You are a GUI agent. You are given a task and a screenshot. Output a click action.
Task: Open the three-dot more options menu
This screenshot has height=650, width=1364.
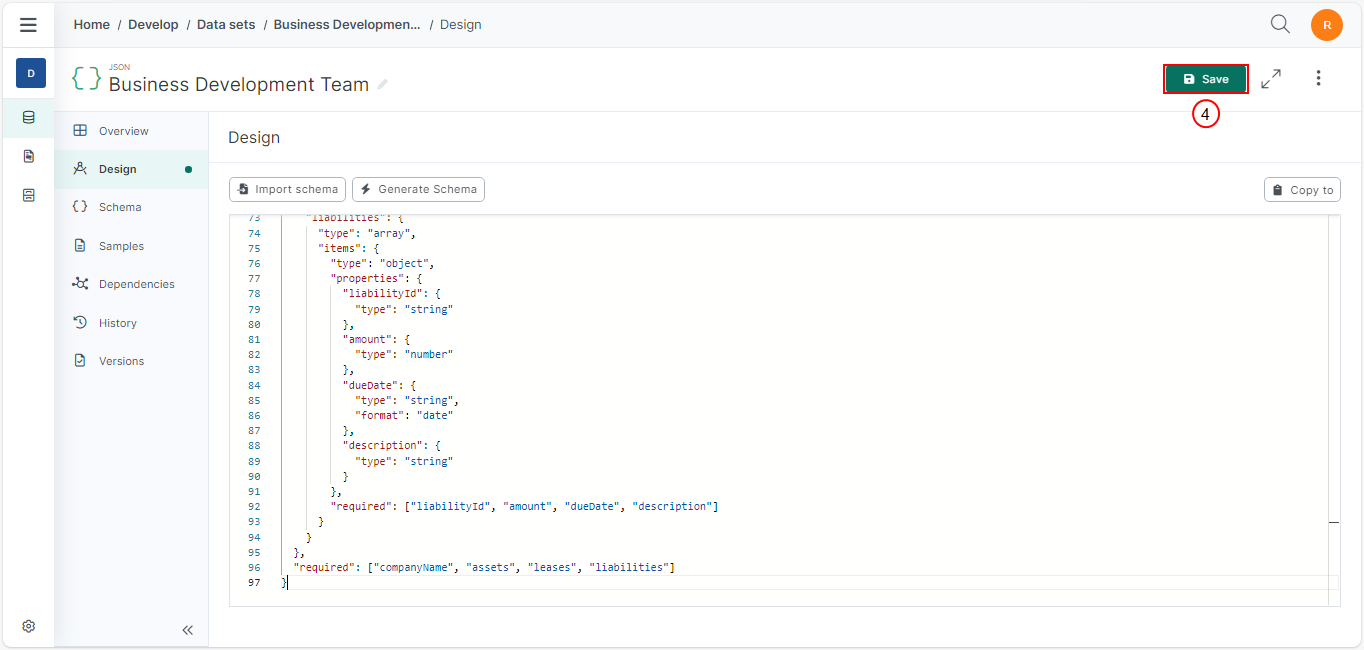click(1318, 78)
